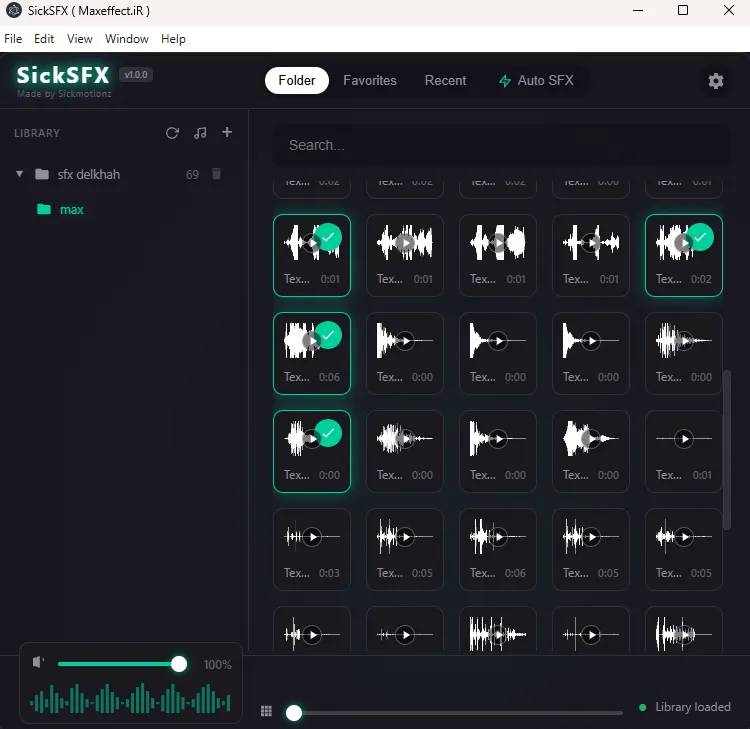Screen dimensions: 750x729
Task: Click the vertical scrollbar of the sound grid
Action: (x=727, y=450)
